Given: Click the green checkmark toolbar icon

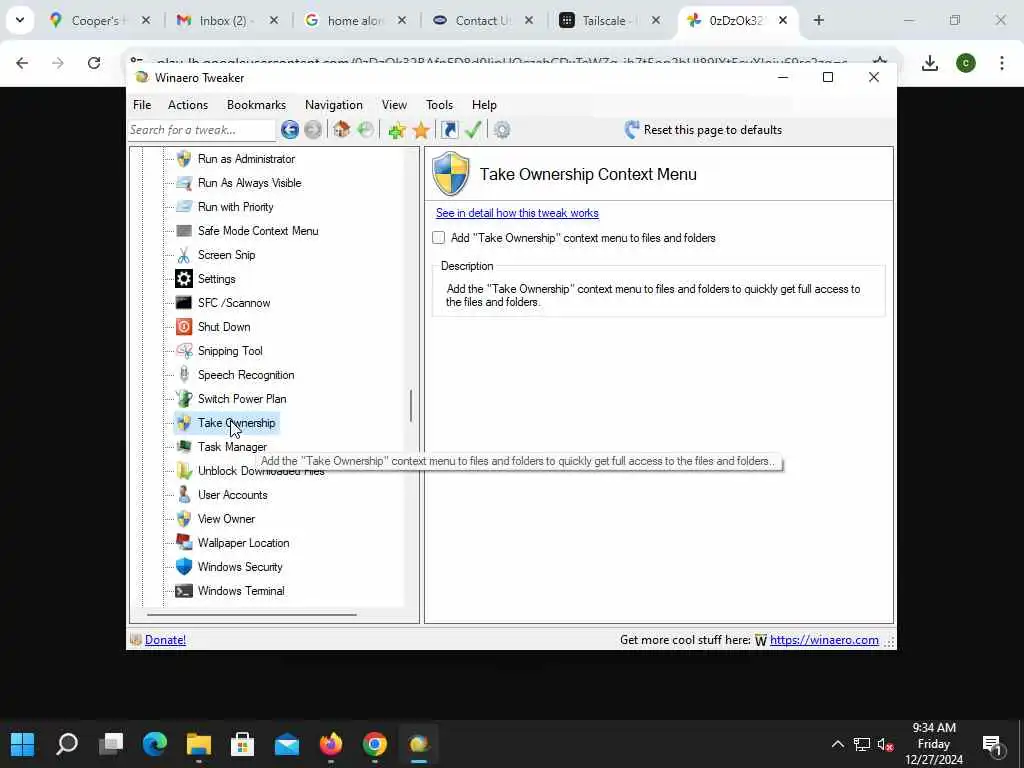Looking at the screenshot, I should point(473,129).
